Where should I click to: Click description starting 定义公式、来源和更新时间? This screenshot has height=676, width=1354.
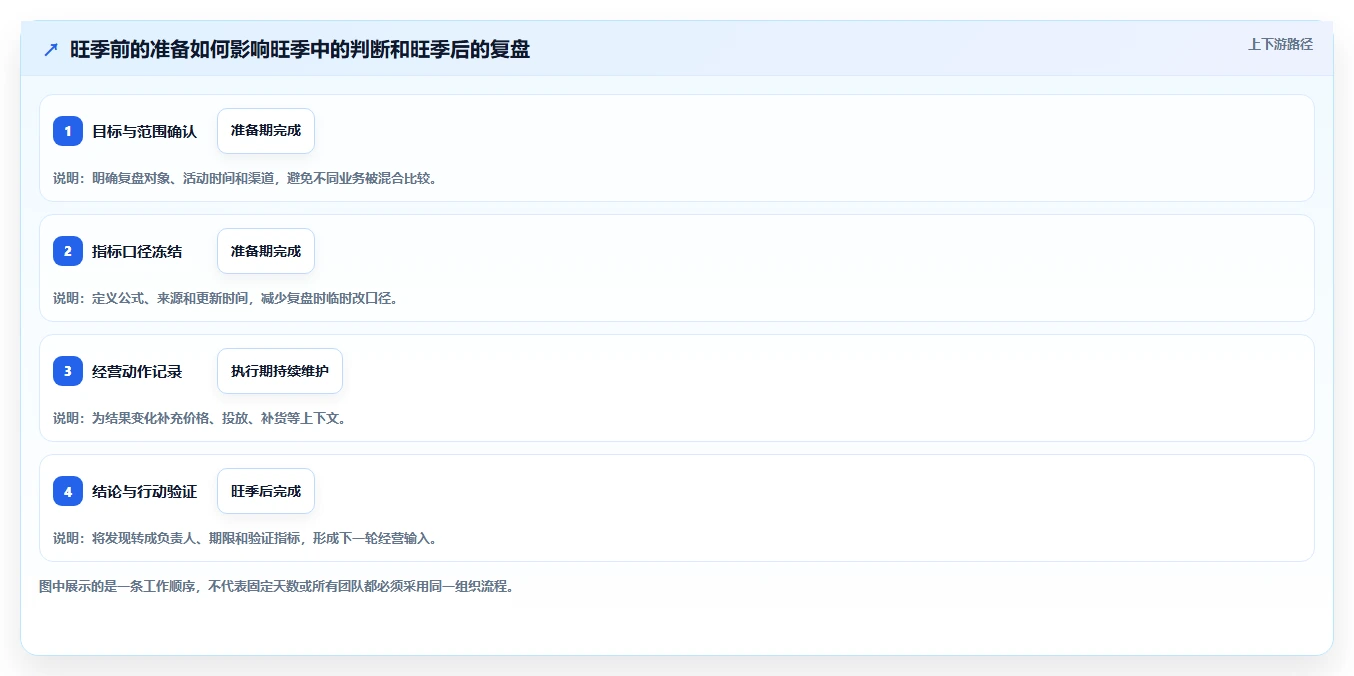coord(226,298)
